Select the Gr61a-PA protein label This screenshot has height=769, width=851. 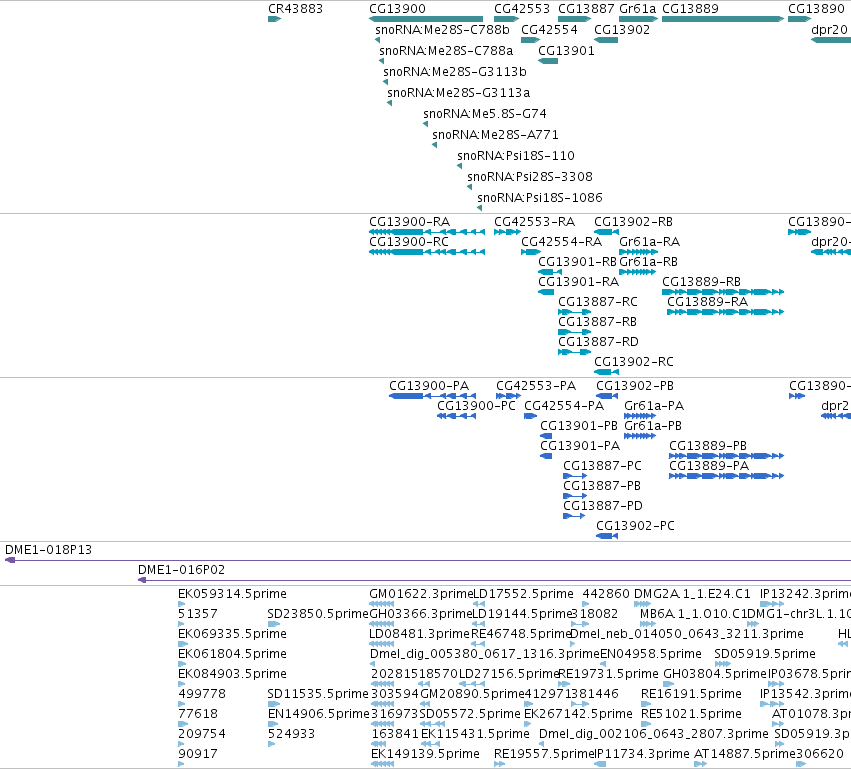[654, 406]
